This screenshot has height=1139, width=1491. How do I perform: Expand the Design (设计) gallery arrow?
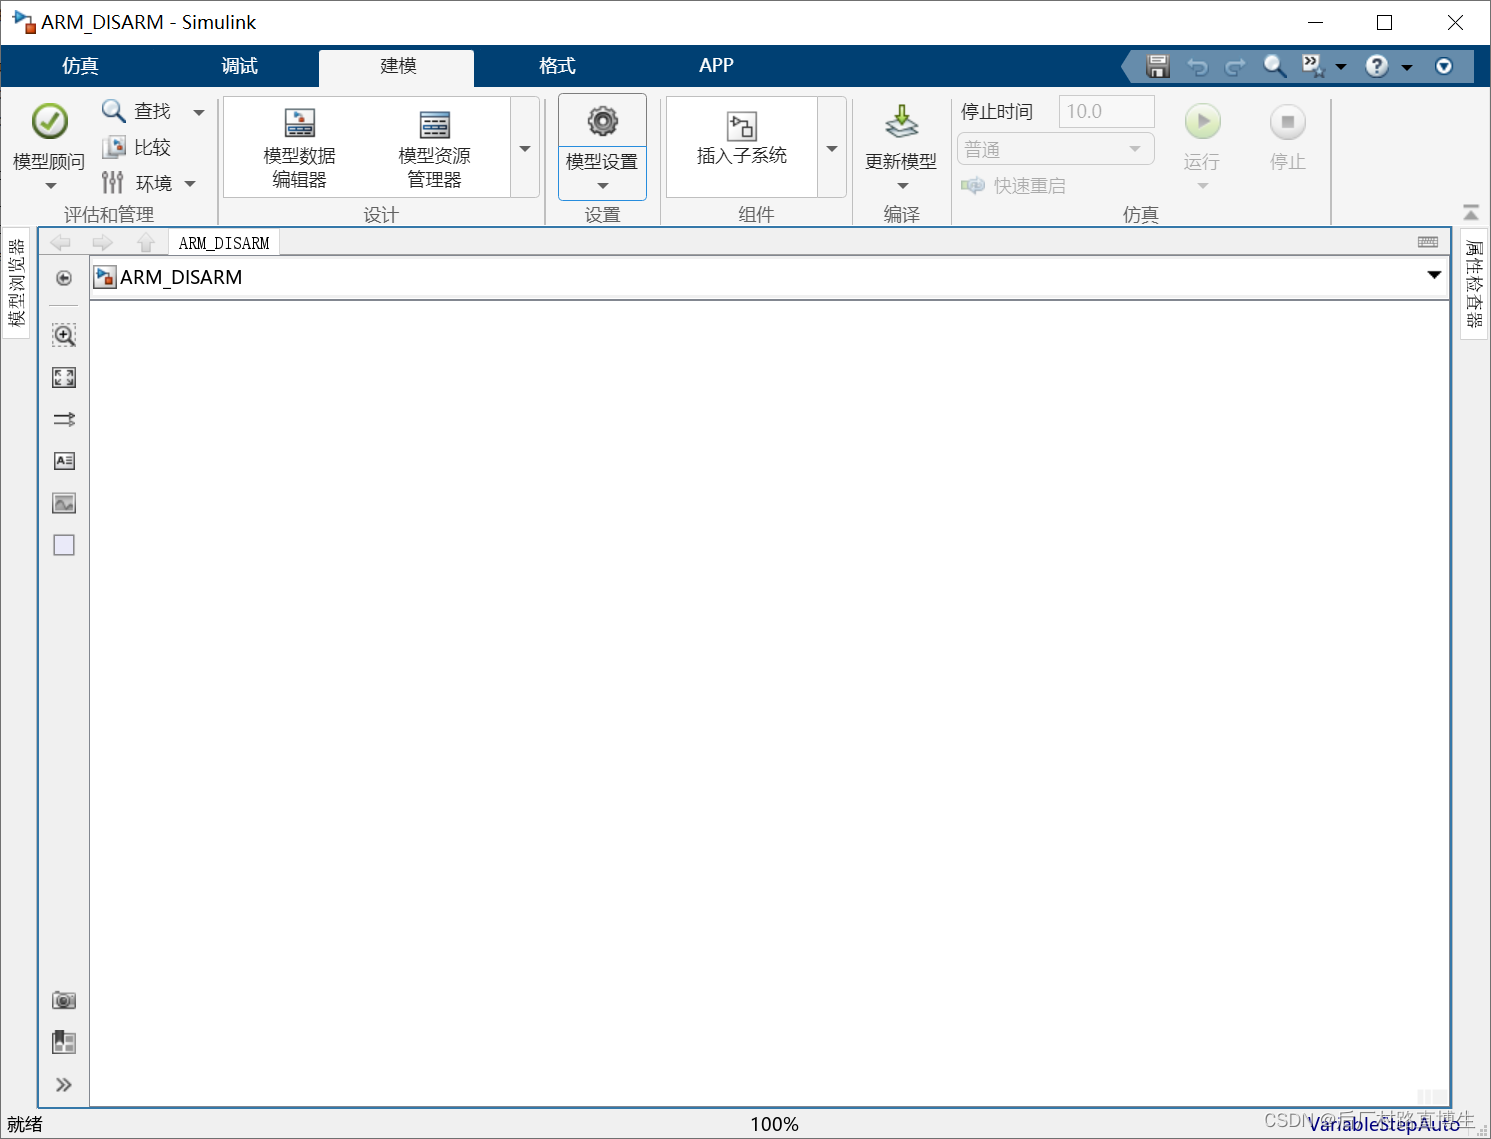coord(525,148)
